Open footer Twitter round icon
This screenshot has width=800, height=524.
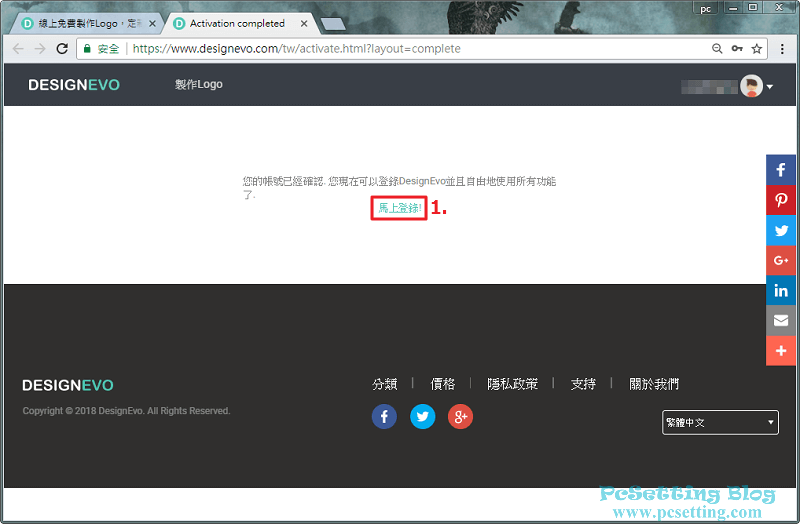422,417
